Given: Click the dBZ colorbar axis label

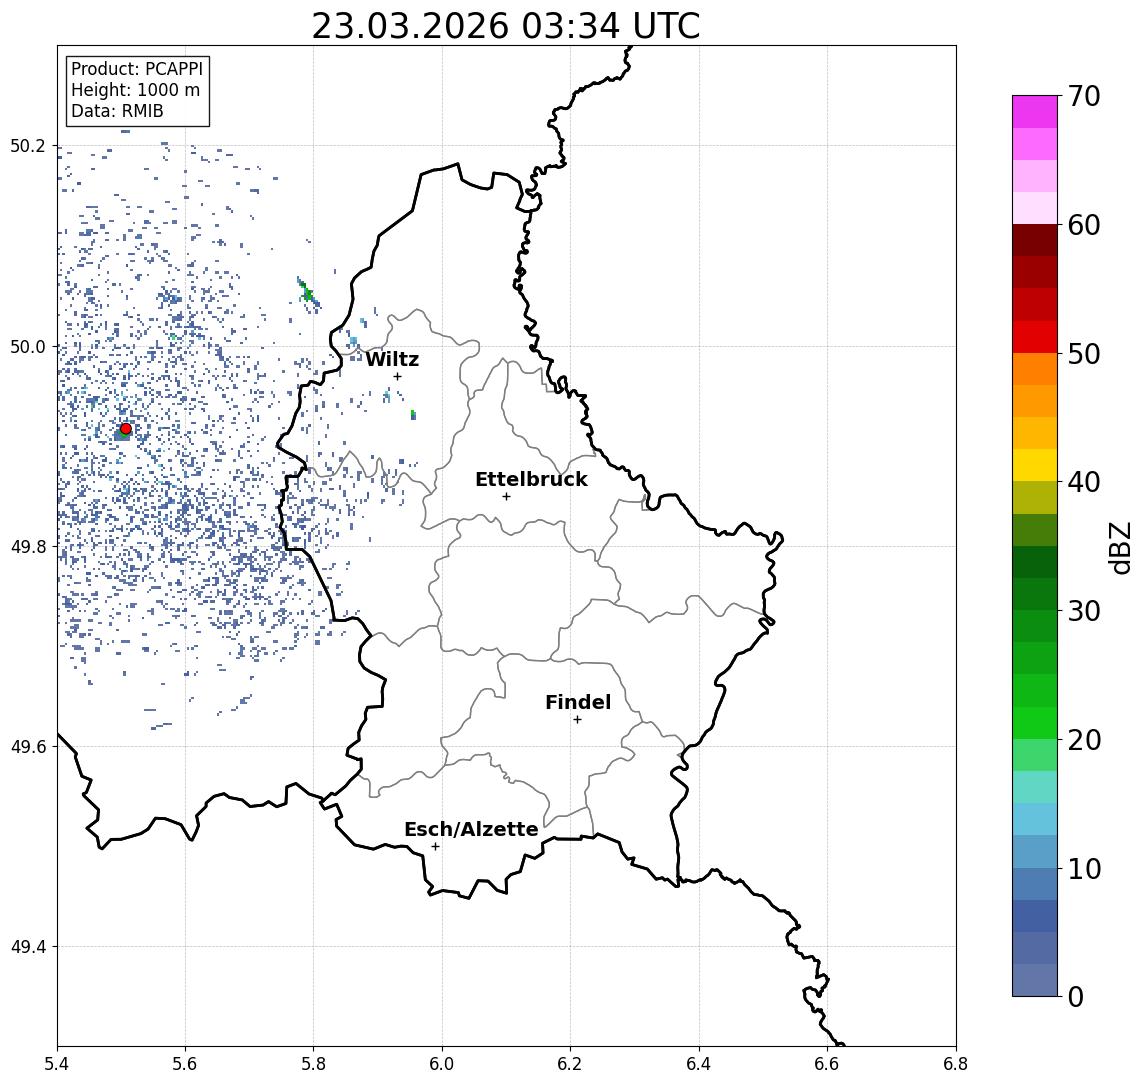Looking at the screenshot, I should click(x=1120, y=548).
